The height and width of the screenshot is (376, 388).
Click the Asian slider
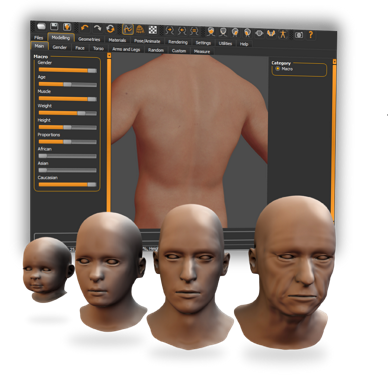[x=68, y=170]
